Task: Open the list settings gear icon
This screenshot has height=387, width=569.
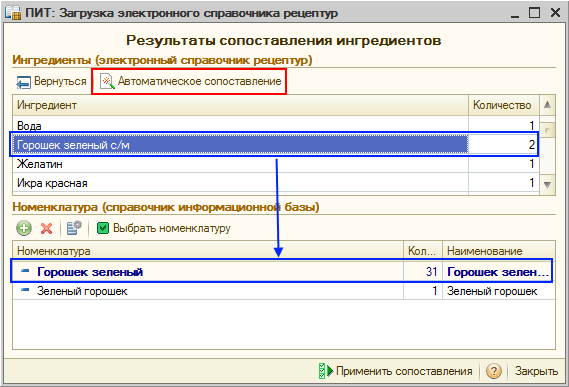Action: 74,228
